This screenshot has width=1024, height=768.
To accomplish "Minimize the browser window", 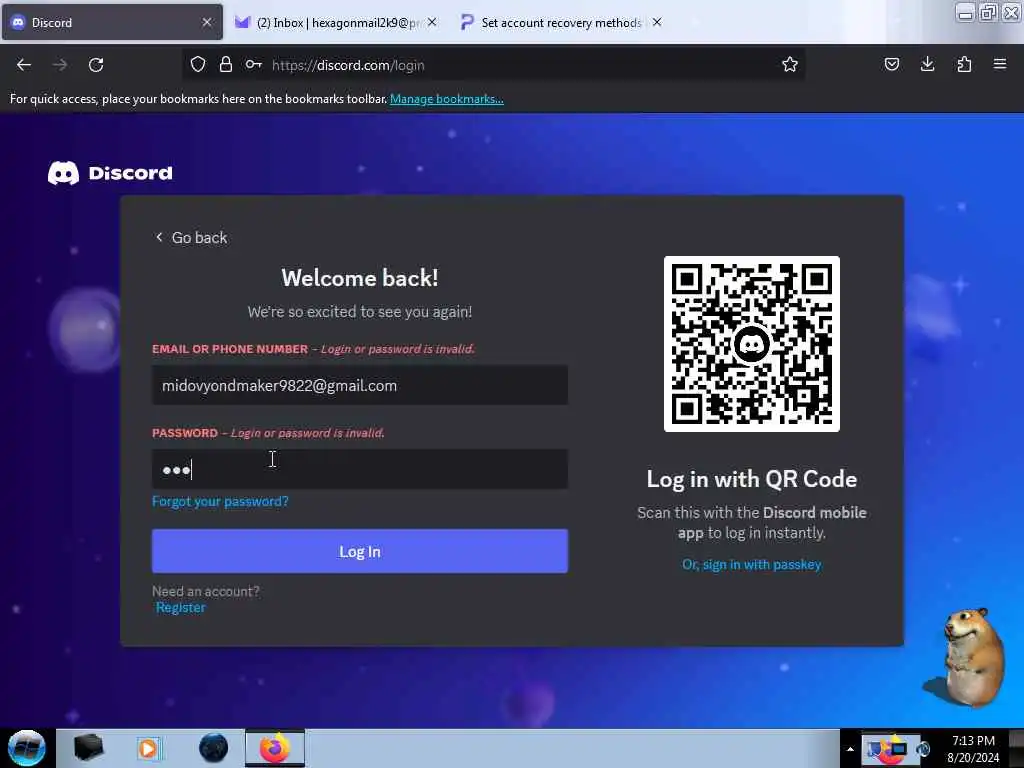I will (965, 13).
